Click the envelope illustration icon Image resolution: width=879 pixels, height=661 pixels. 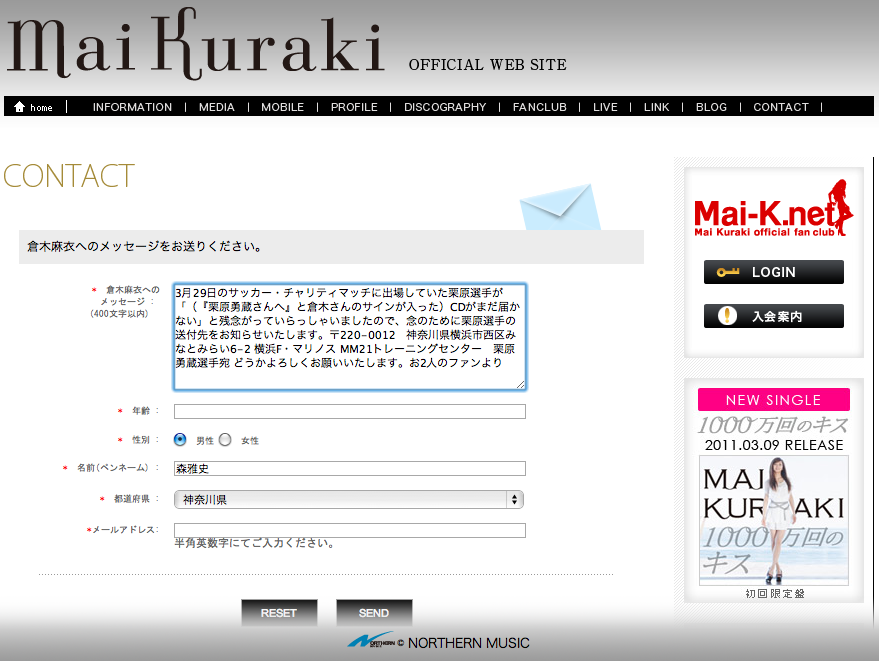tap(559, 207)
